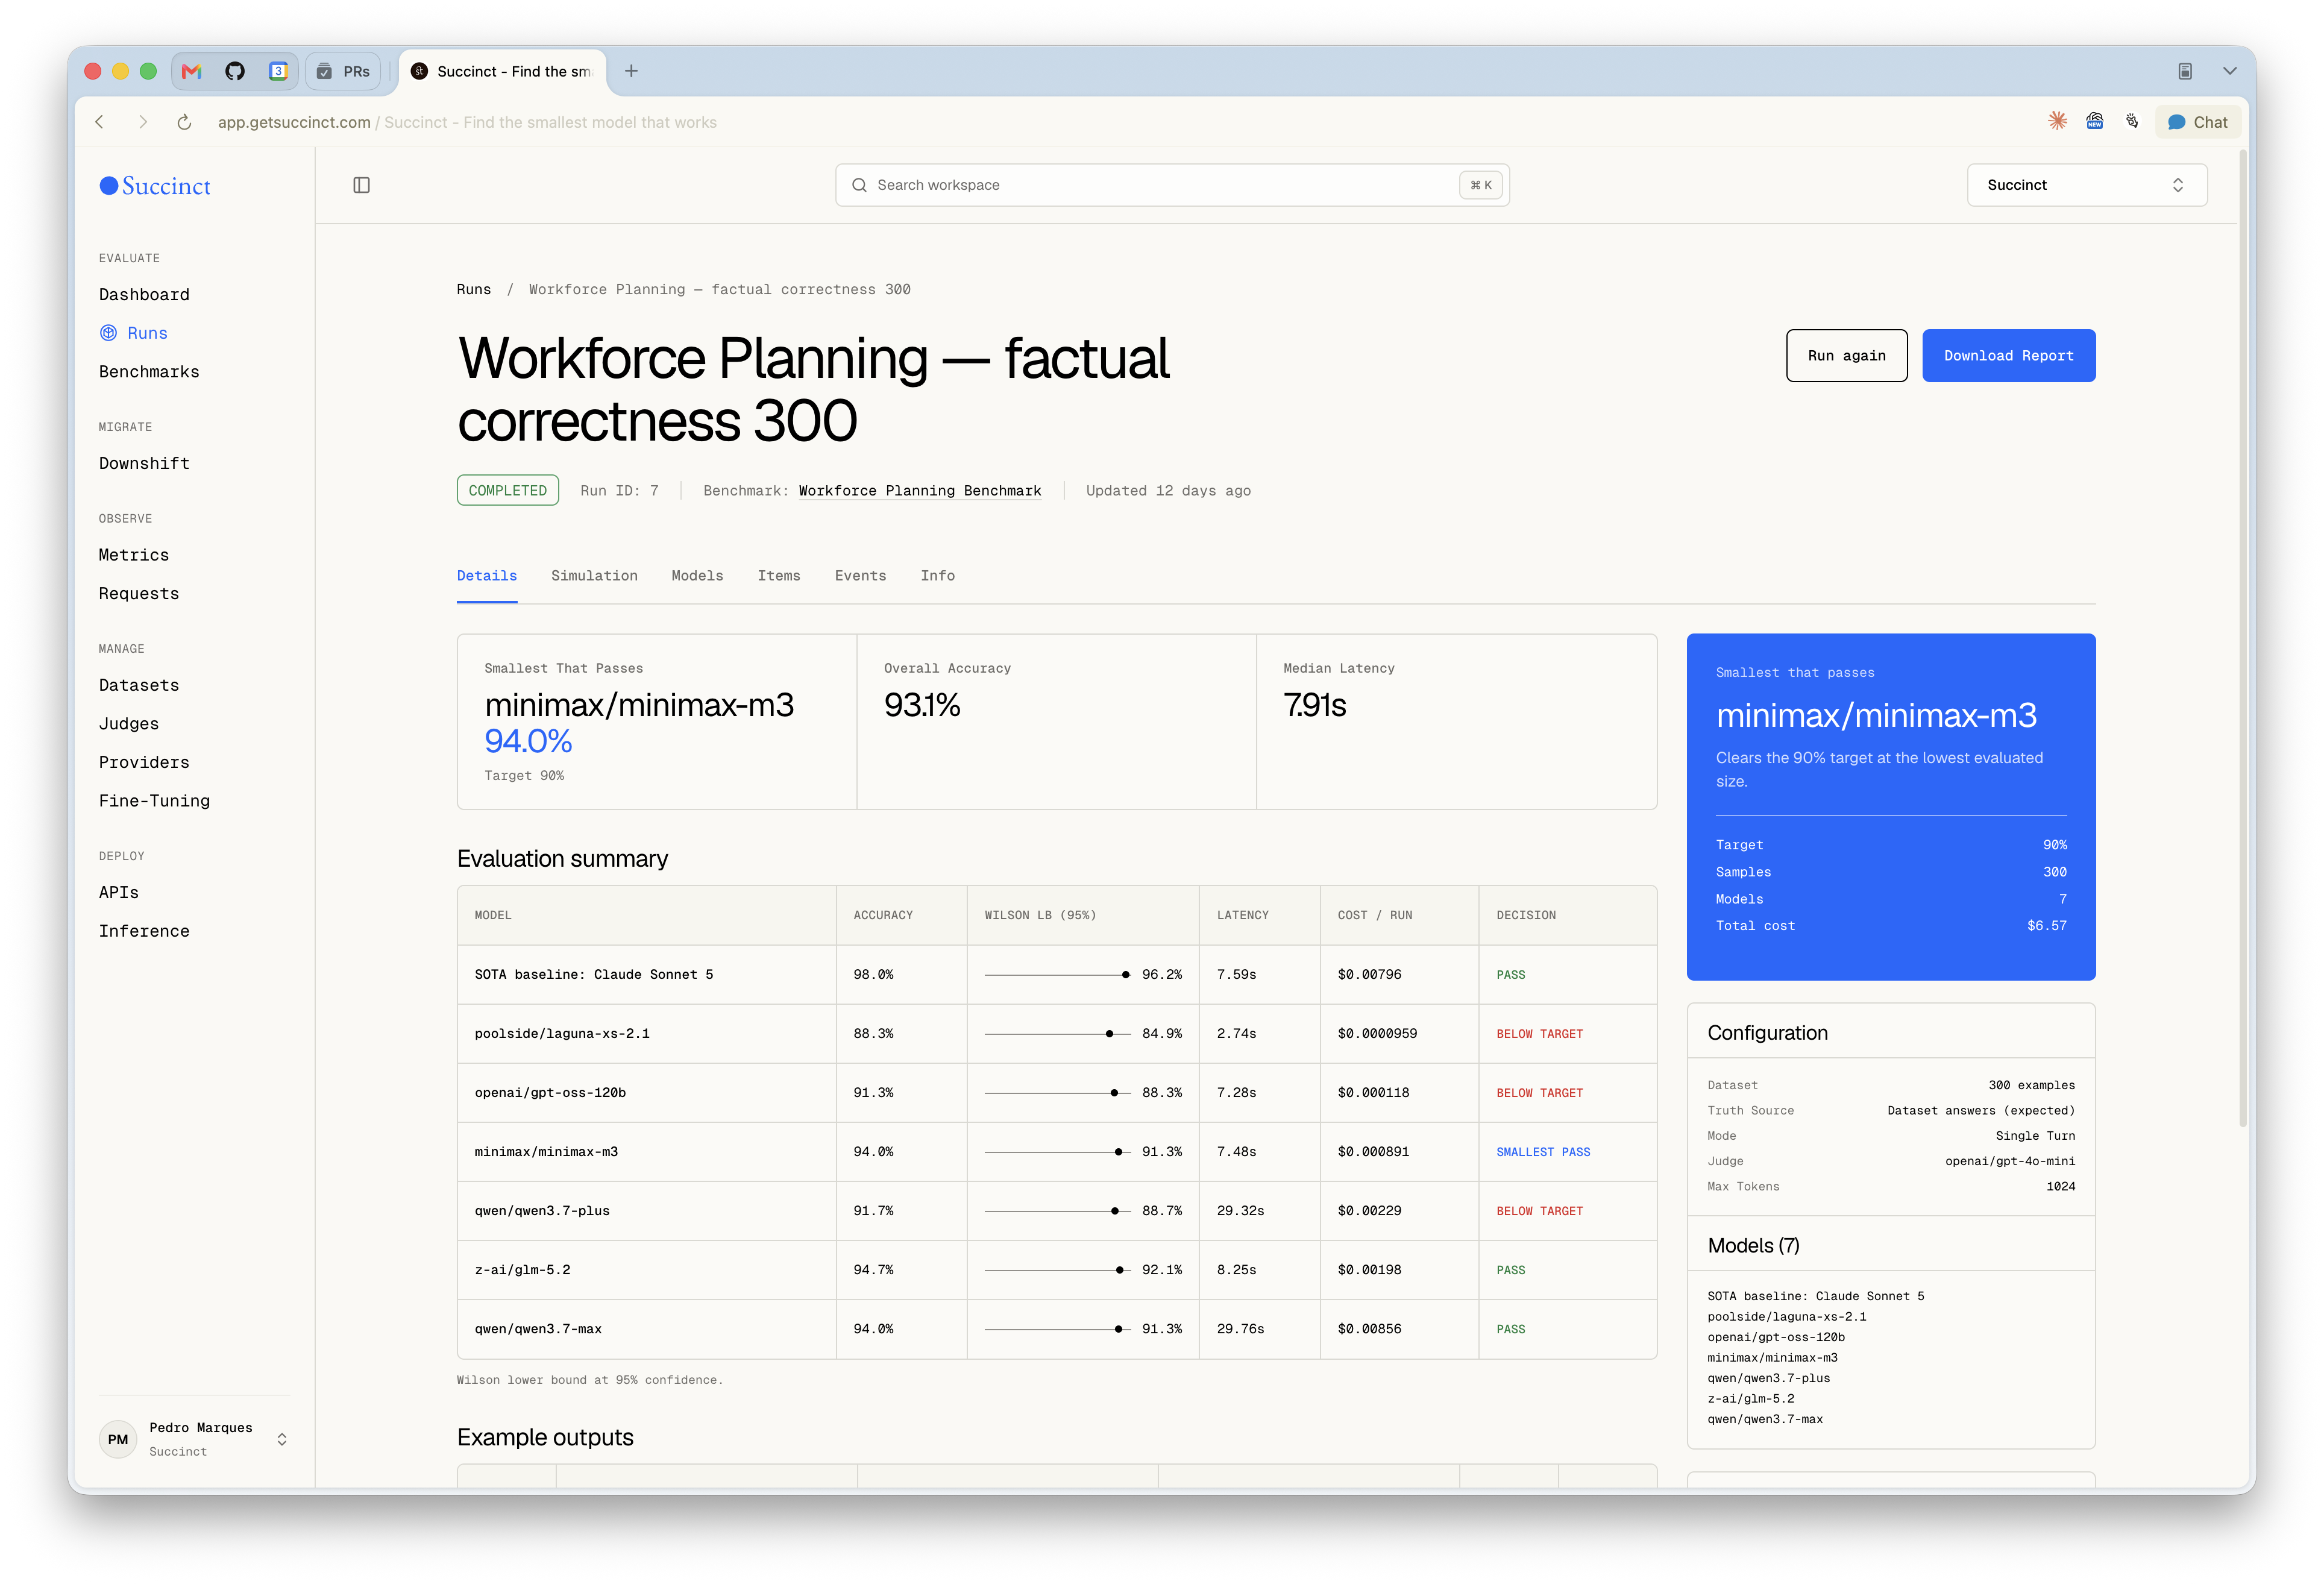The width and height of the screenshot is (2324, 1584).
Task: Click the minimax/minimax-m3 table row name
Action: point(546,1151)
